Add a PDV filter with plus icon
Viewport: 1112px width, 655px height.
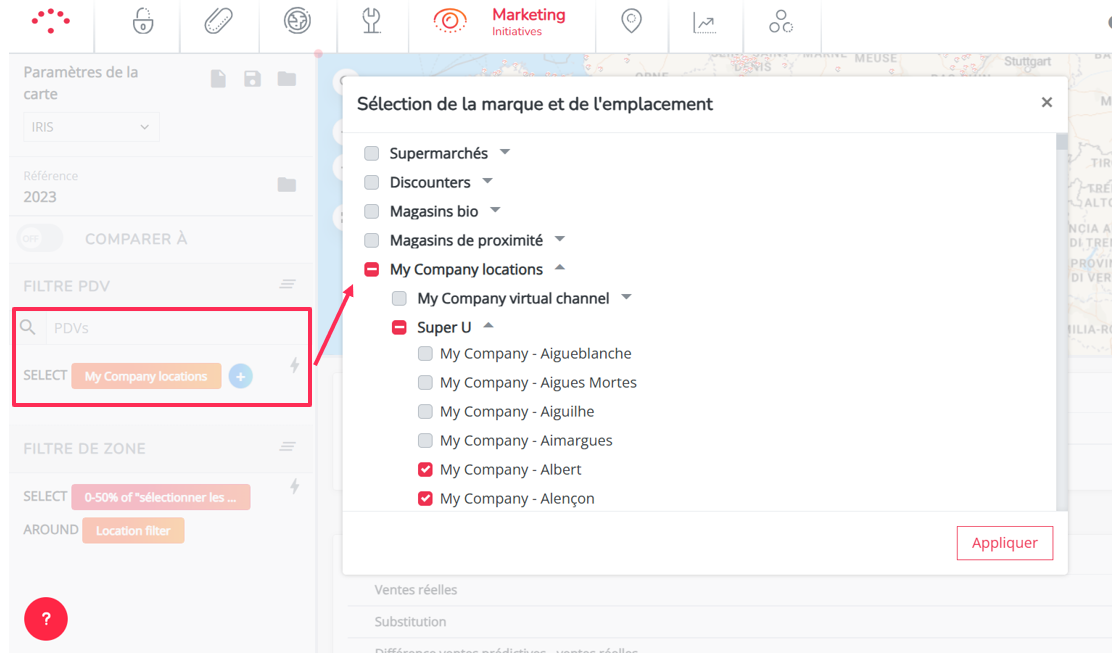tap(240, 376)
